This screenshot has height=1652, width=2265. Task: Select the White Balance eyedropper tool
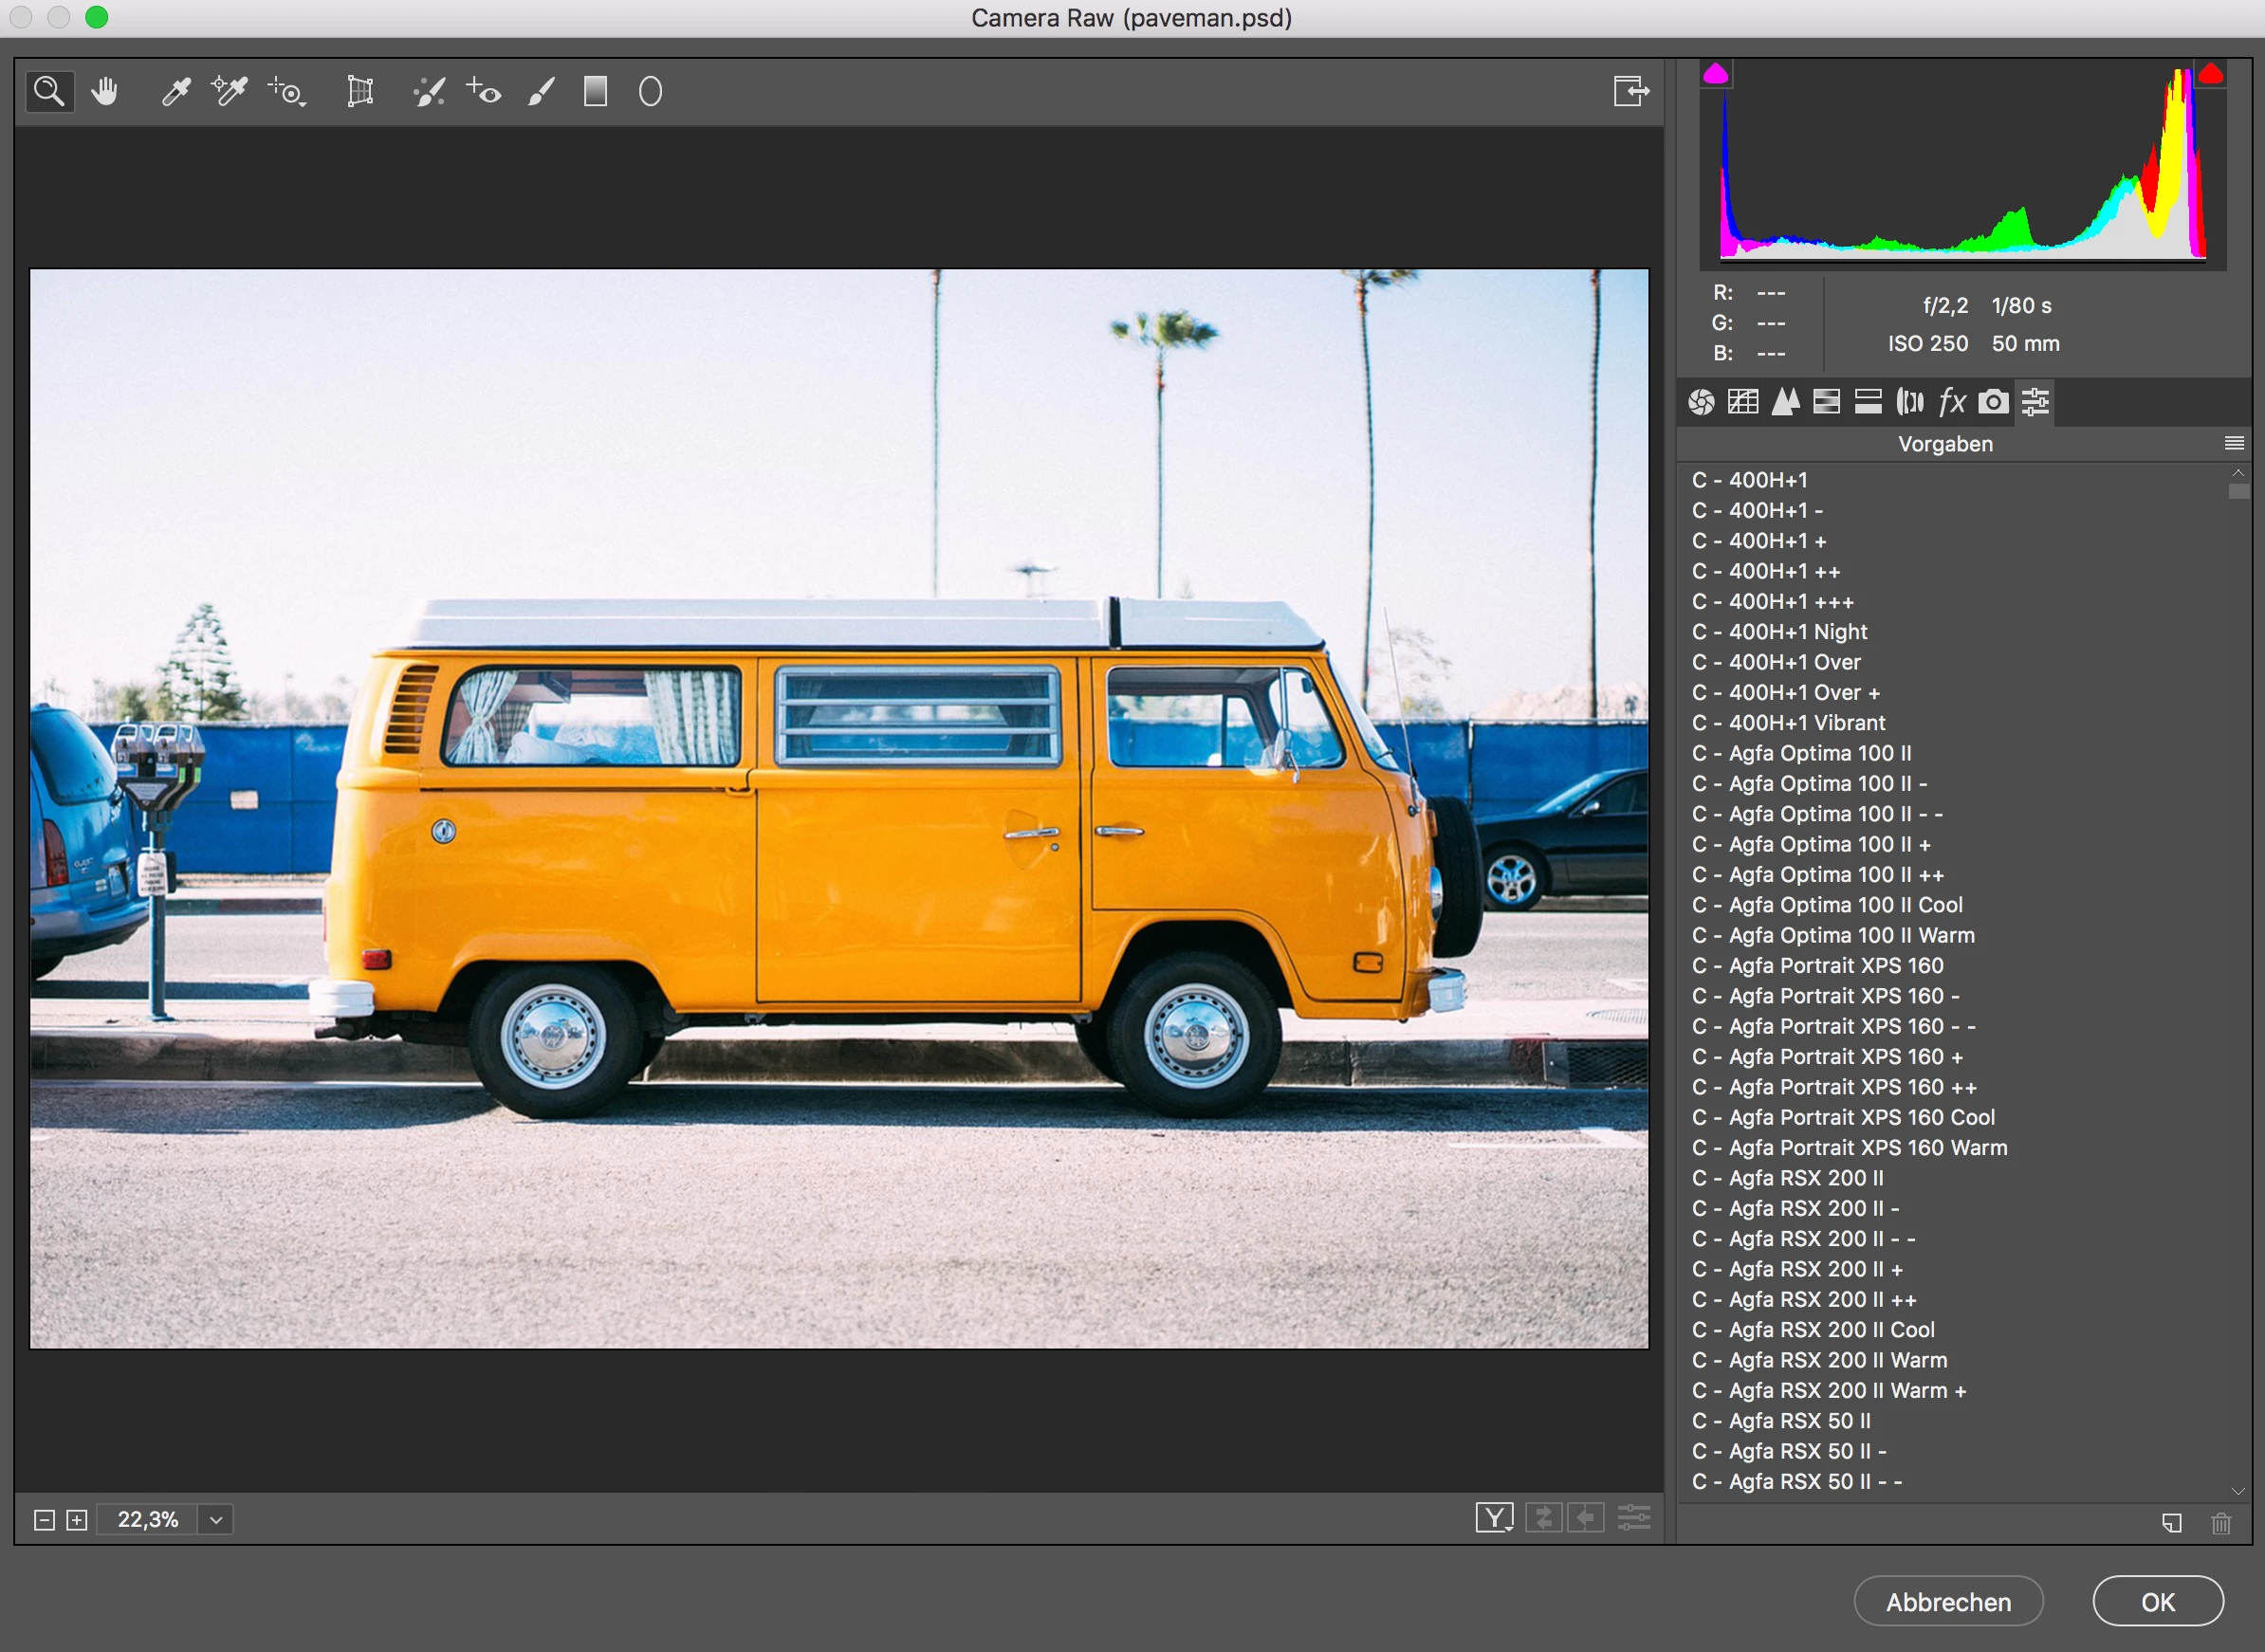click(x=176, y=92)
